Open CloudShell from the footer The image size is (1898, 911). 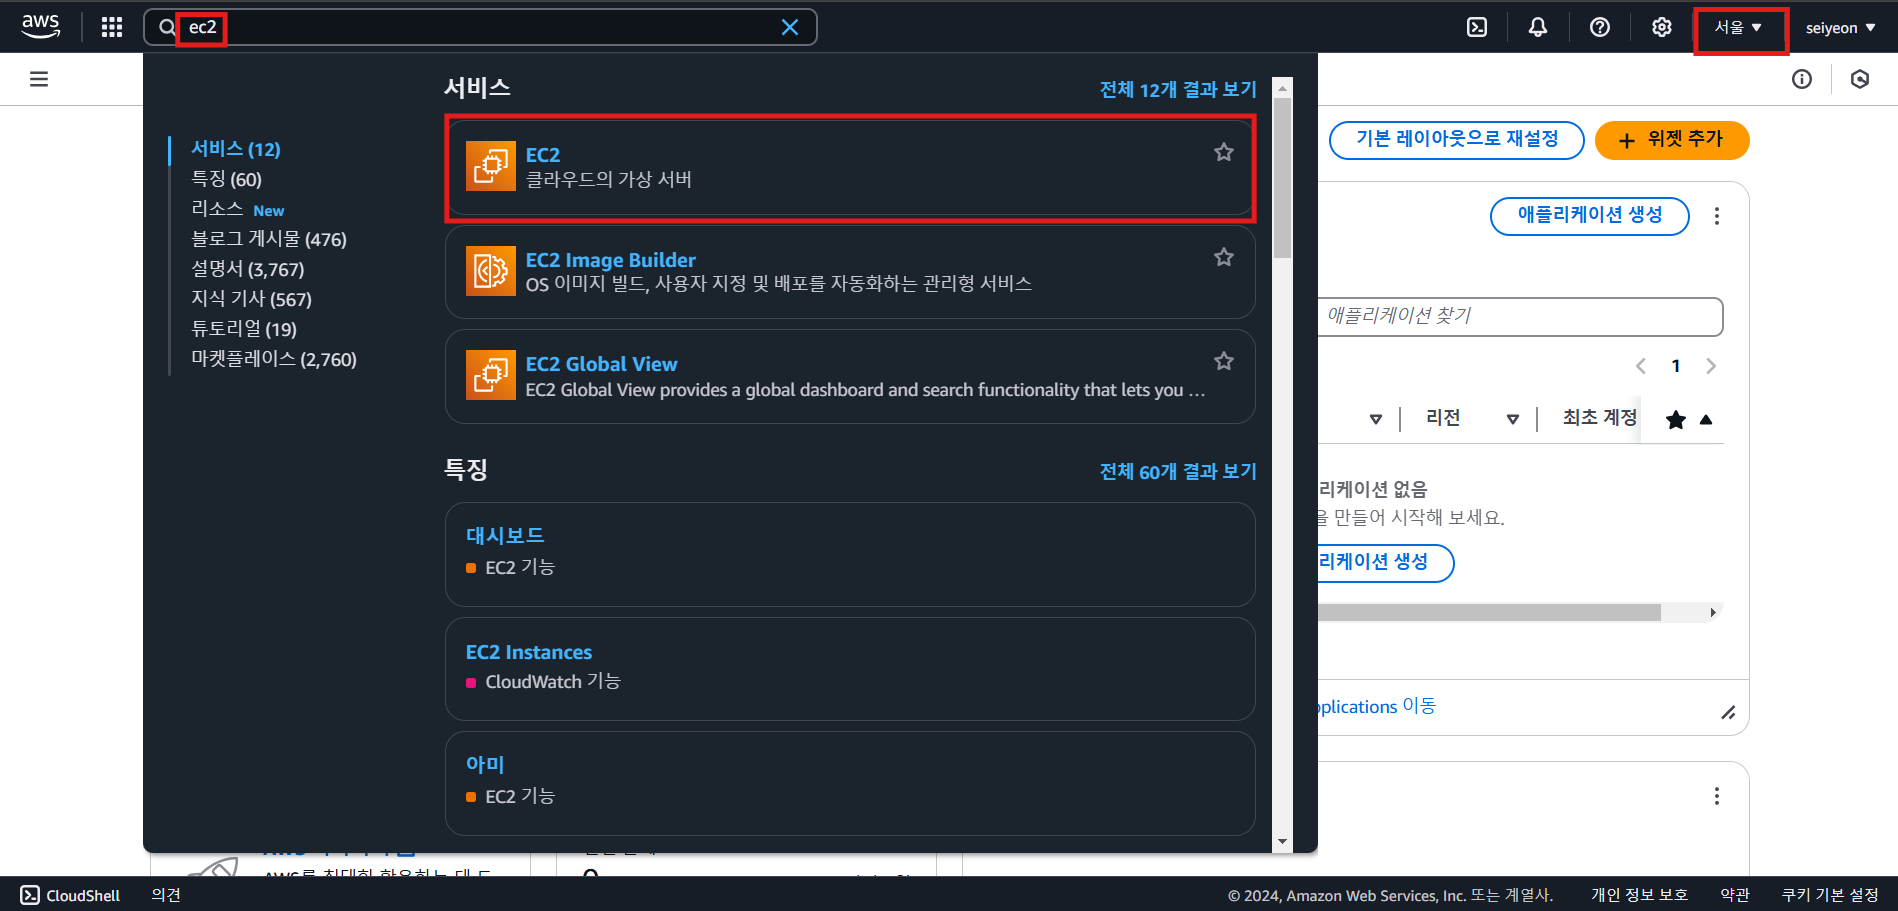pyautogui.click(x=70, y=895)
